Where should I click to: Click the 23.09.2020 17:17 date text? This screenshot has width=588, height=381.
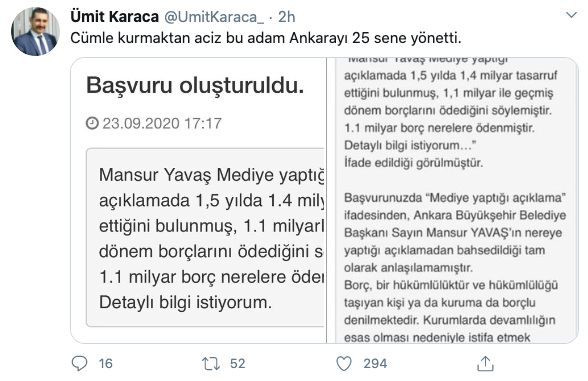point(162,123)
